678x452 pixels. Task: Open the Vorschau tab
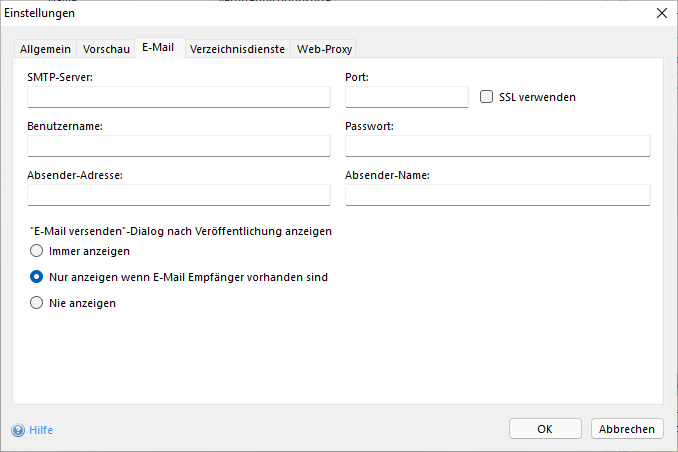click(106, 49)
